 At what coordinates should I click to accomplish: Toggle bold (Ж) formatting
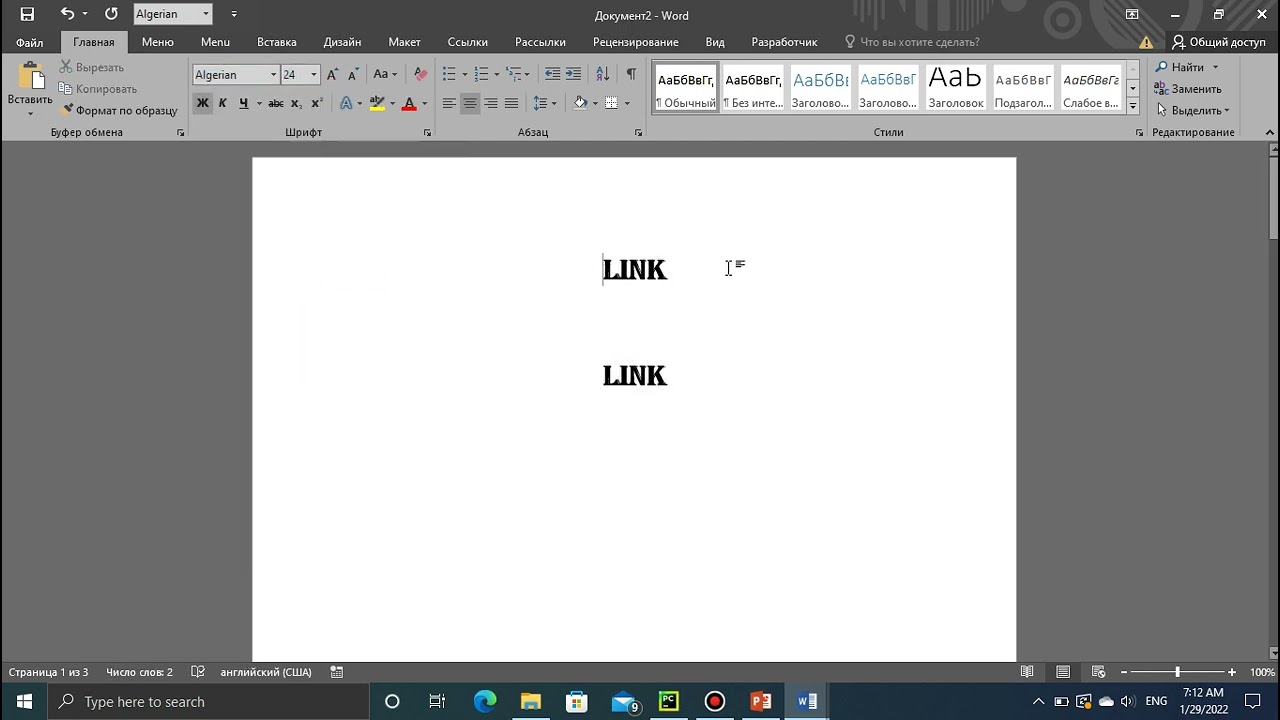pyautogui.click(x=202, y=103)
